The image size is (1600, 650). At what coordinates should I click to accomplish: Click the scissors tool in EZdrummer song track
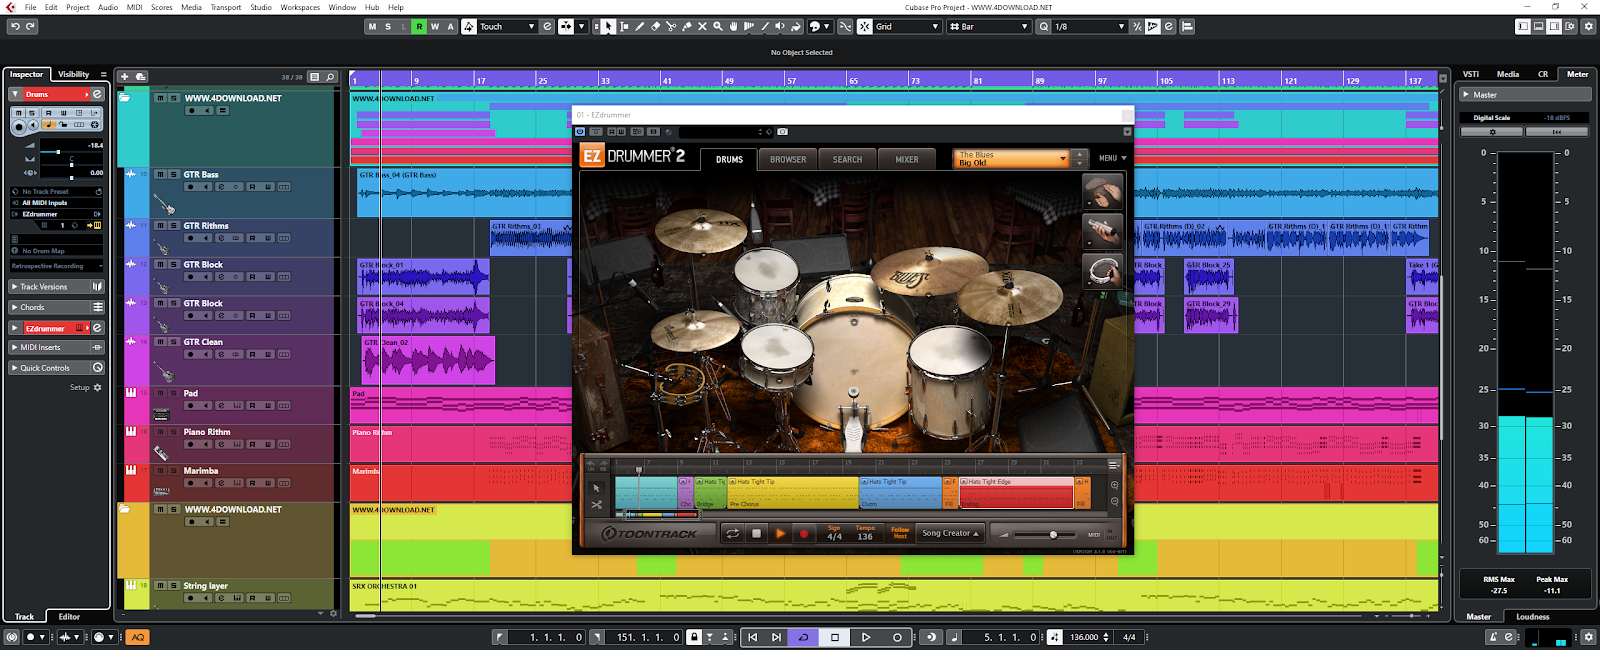point(597,505)
